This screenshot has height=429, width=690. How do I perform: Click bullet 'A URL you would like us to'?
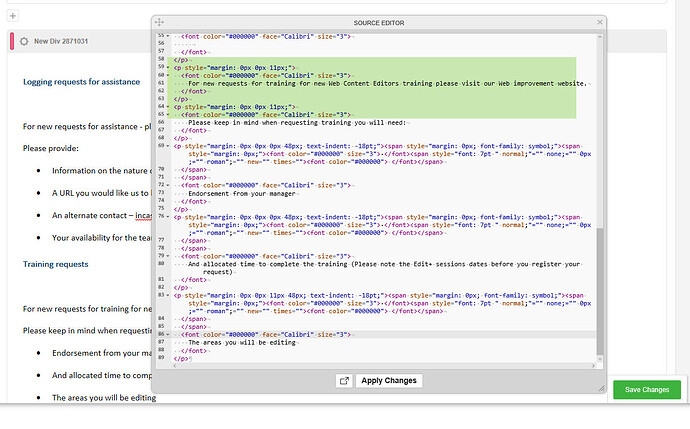point(101,193)
